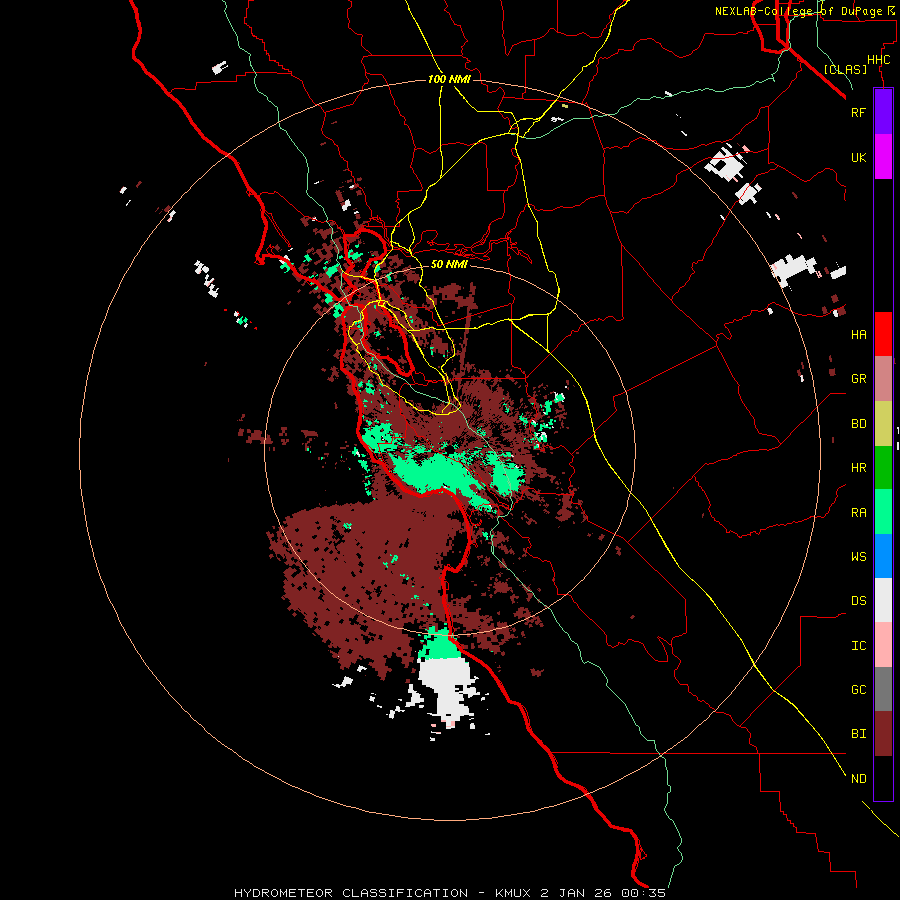Image resolution: width=900 pixels, height=900 pixels.
Task: Click the HR dark green legend swatch
Action: [883, 468]
